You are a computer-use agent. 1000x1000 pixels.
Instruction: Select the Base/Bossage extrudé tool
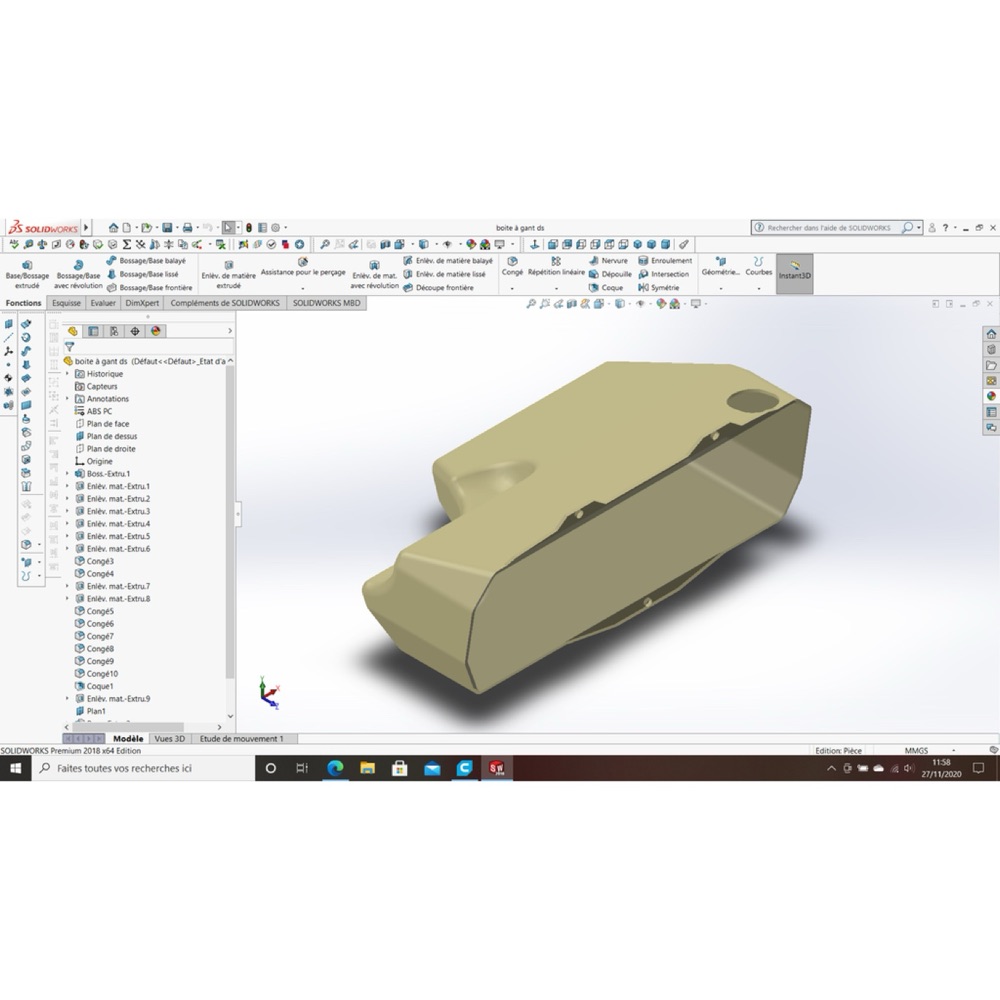coord(27,274)
